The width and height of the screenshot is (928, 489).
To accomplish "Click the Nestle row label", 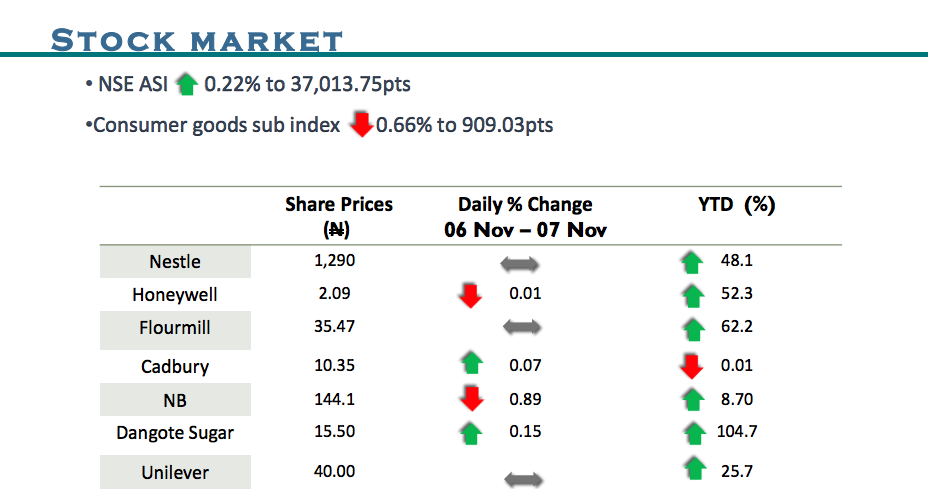I will click(175, 262).
